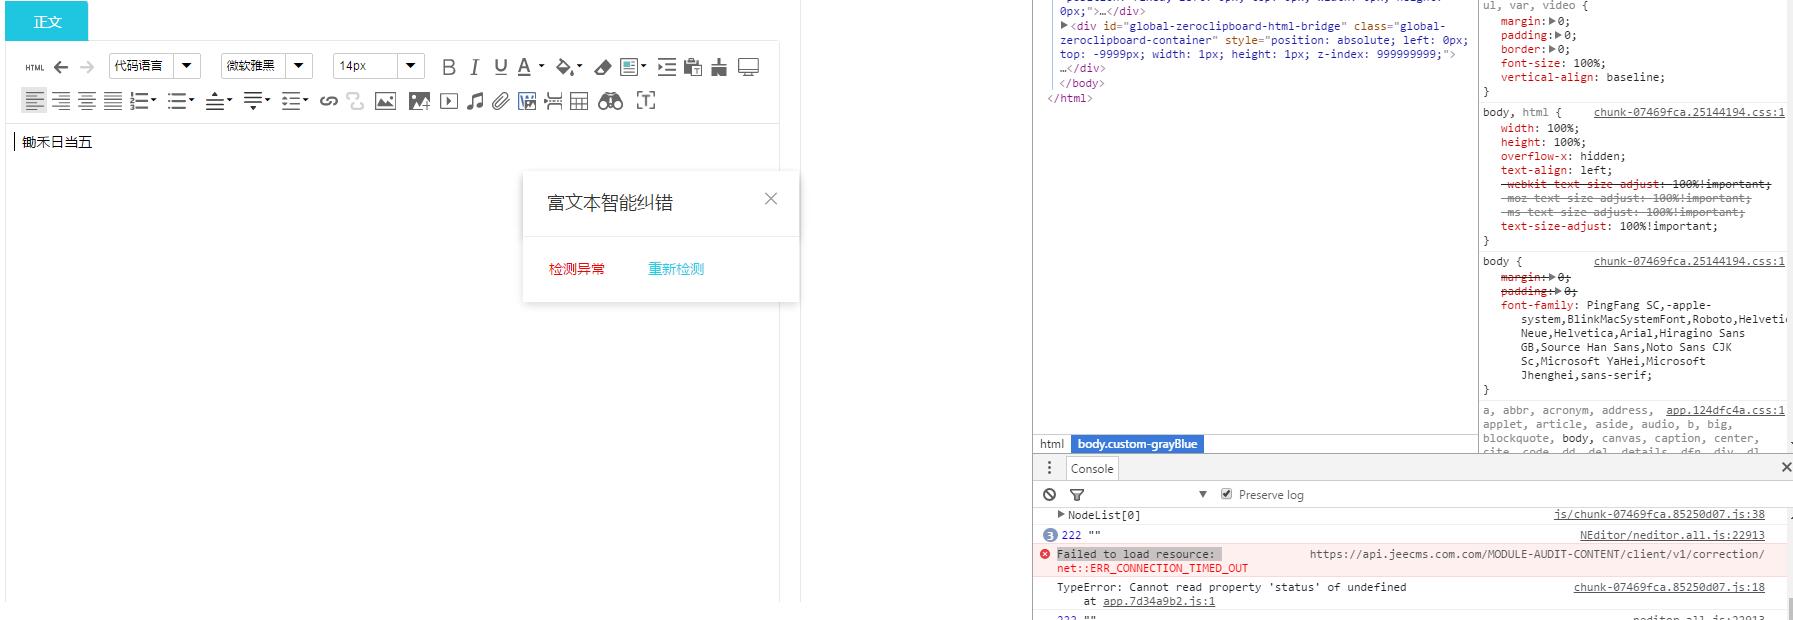Screen dimensions: 1793x620
Task: Insert a table with the grid icon
Action: pyautogui.click(x=579, y=101)
